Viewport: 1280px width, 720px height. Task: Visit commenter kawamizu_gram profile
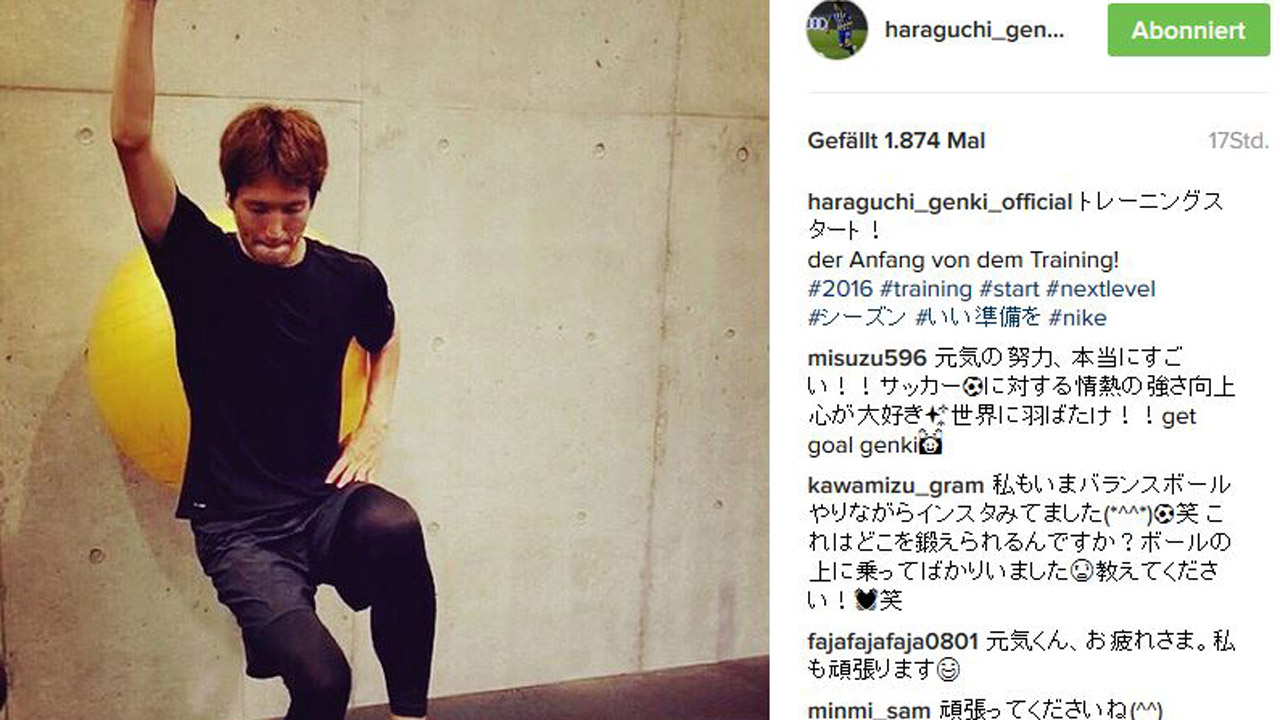point(896,485)
